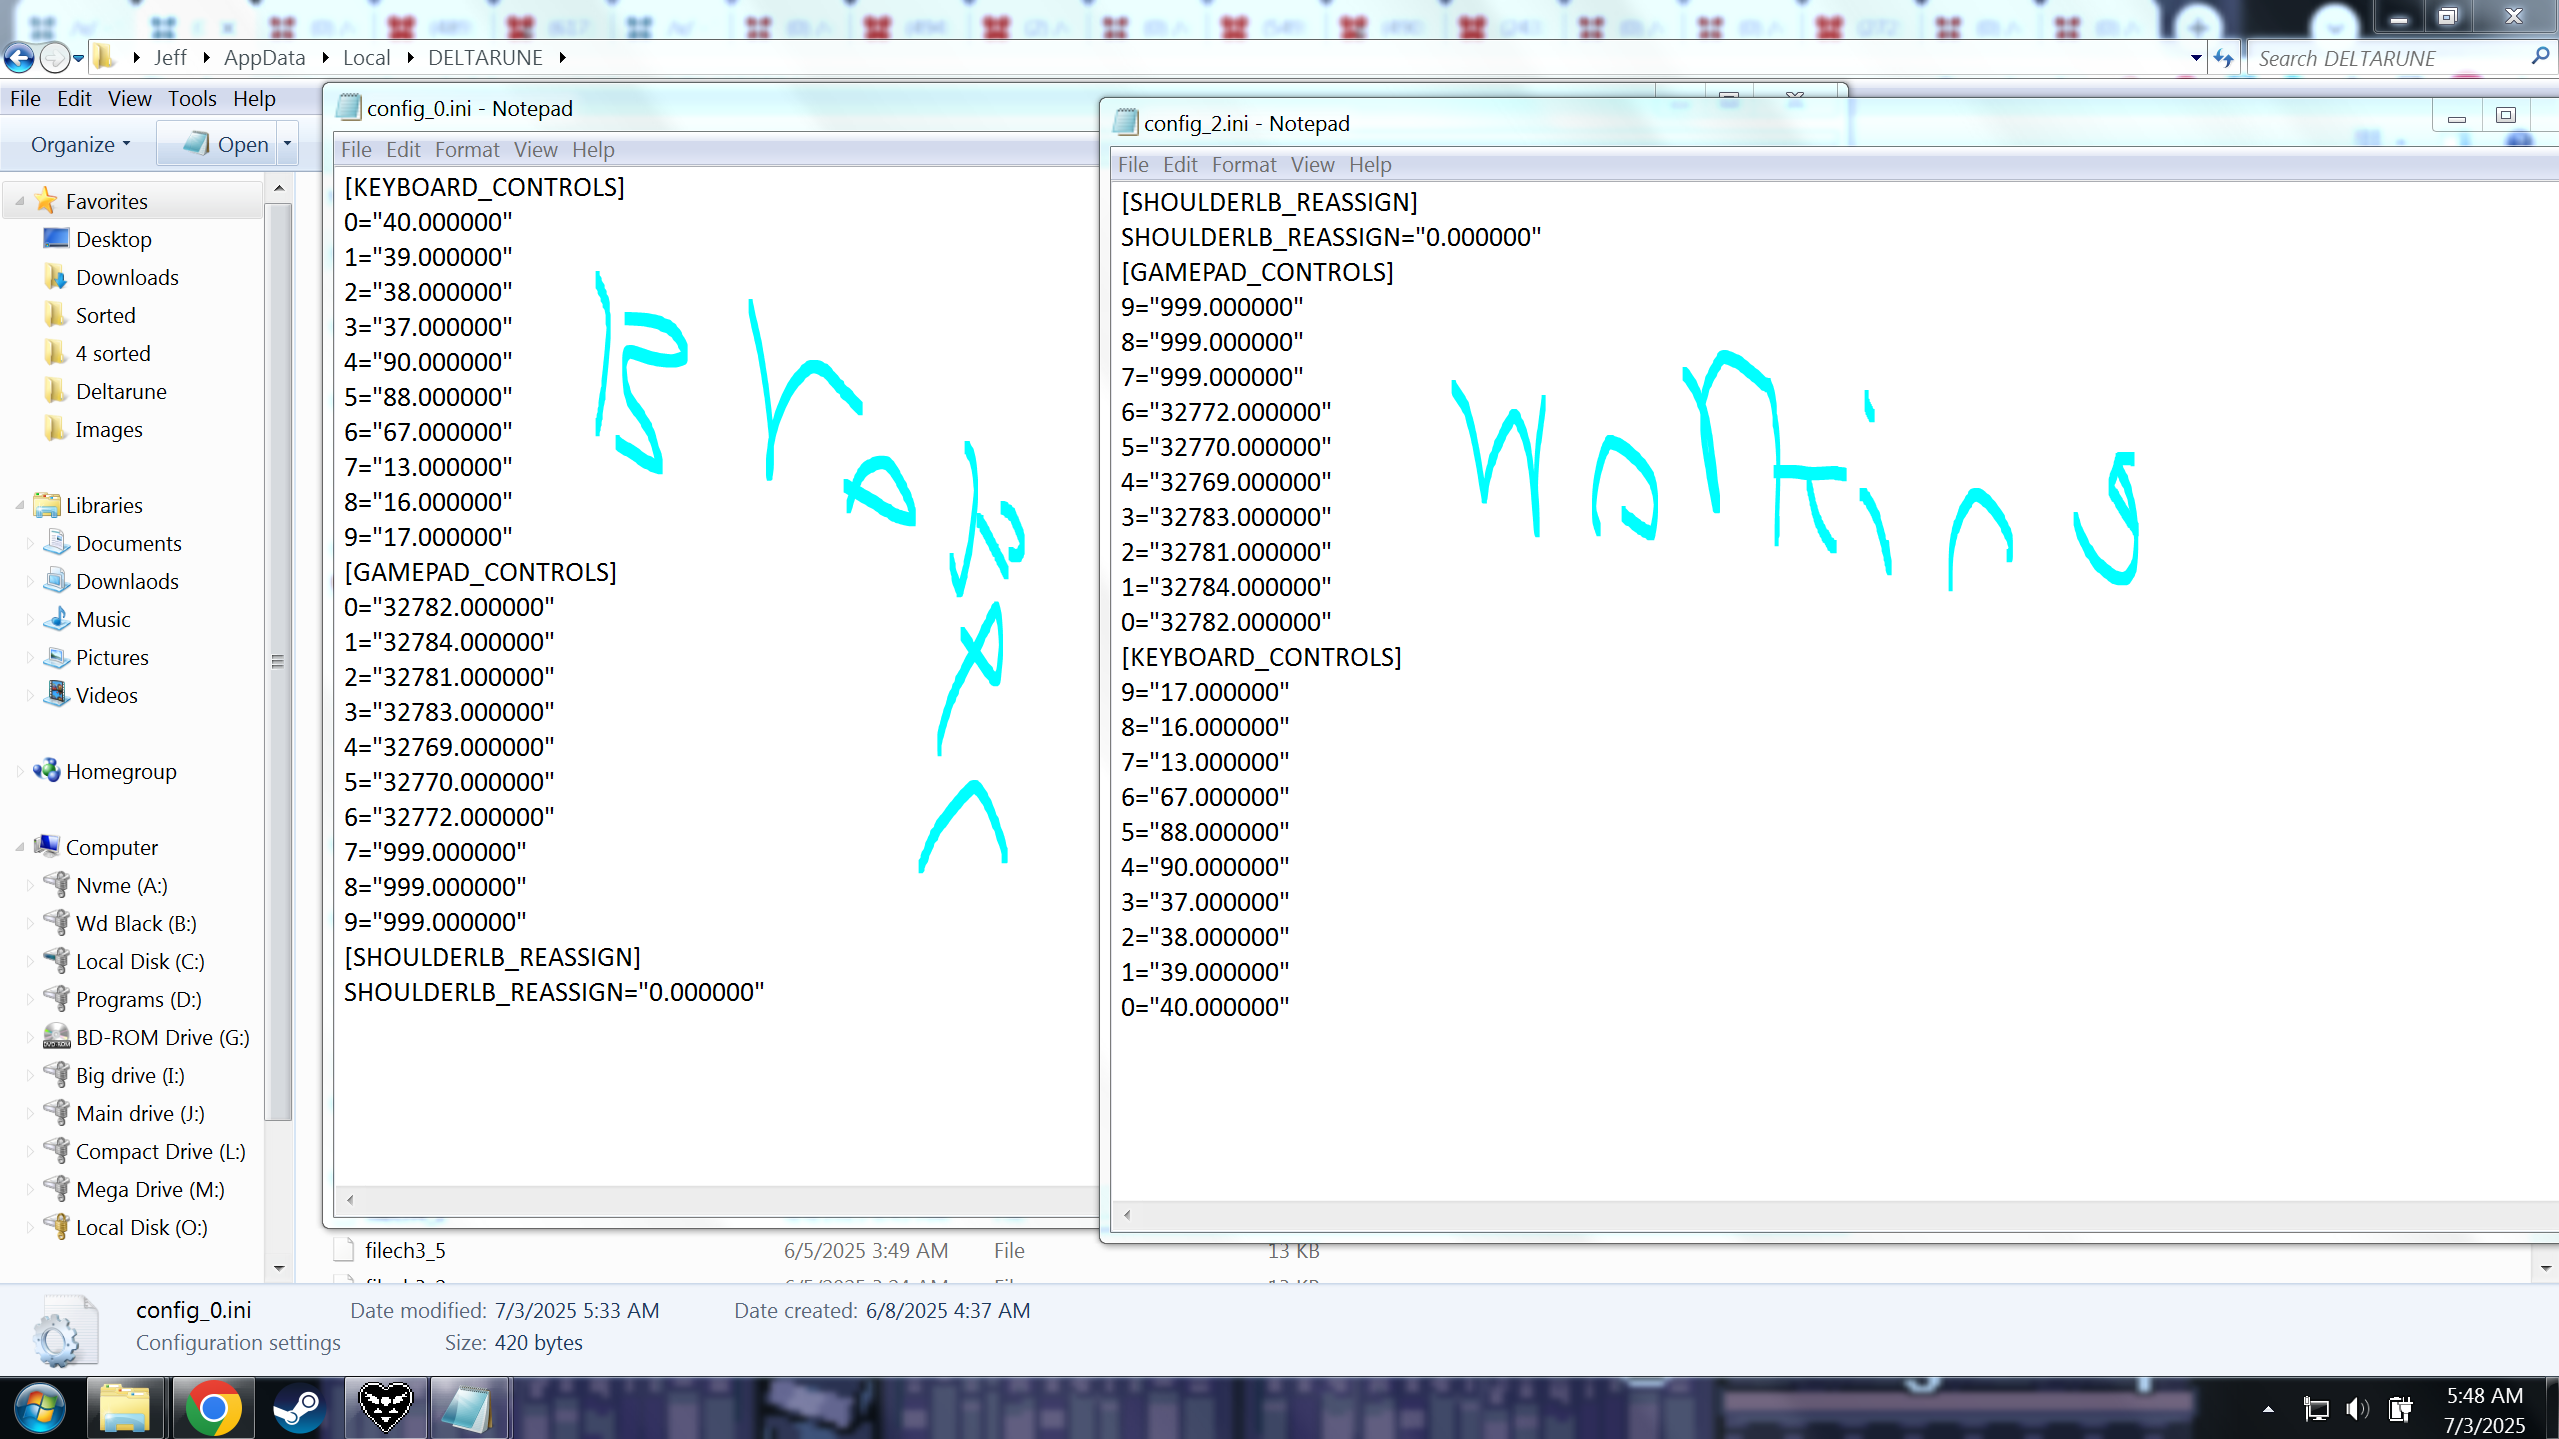Image resolution: width=2559 pixels, height=1439 pixels.
Task: Open the File menu in config_0.ini Notepad
Action: coord(355,149)
